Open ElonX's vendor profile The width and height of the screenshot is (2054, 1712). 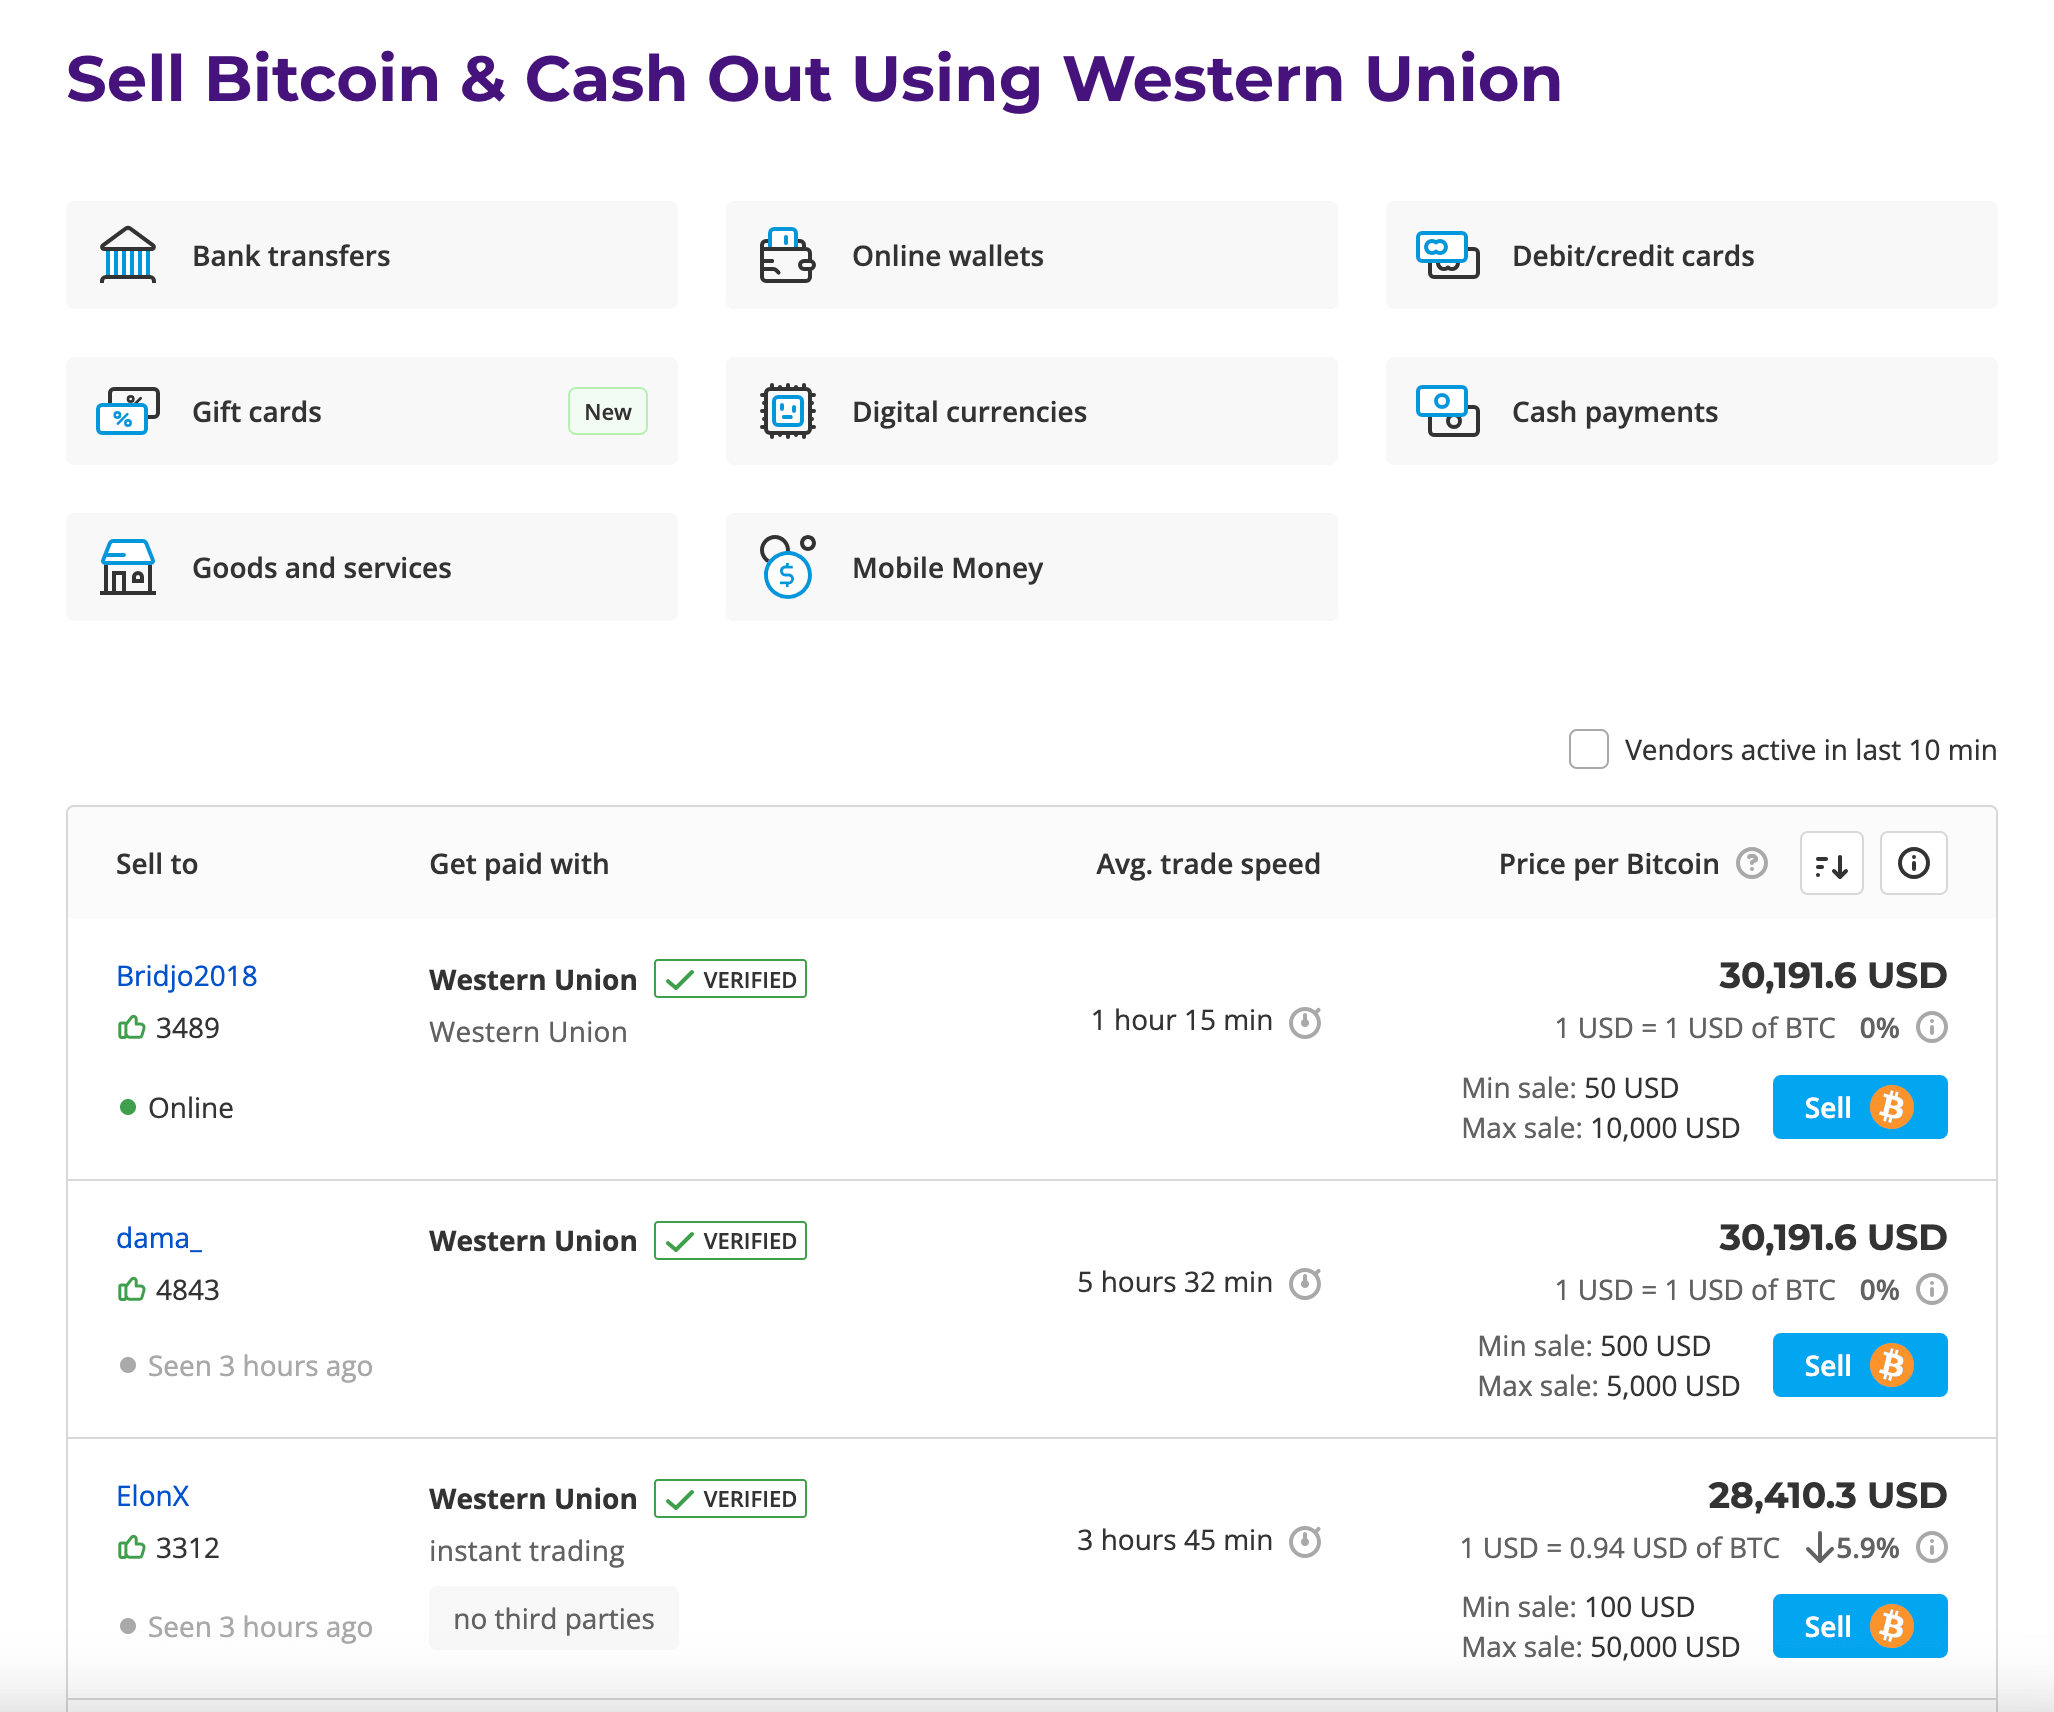pyautogui.click(x=152, y=1495)
